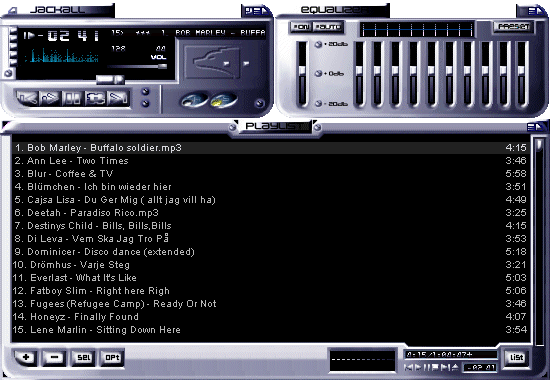
Task: Pause playback with the main pause button
Action: pos(72,98)
